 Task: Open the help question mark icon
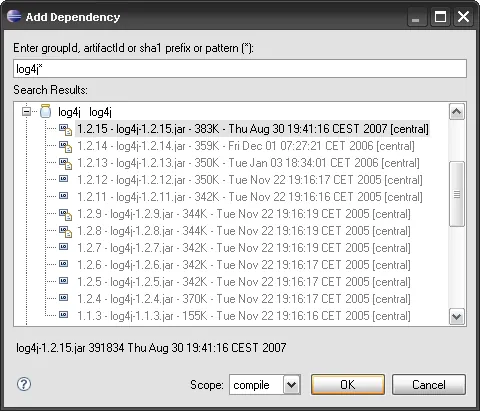click(24, 384)
